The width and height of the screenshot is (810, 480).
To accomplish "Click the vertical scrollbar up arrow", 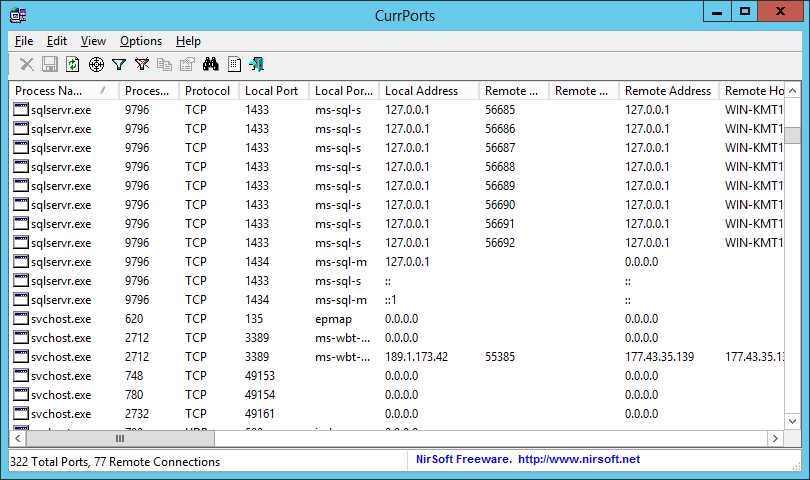I will tap(792, 91).
